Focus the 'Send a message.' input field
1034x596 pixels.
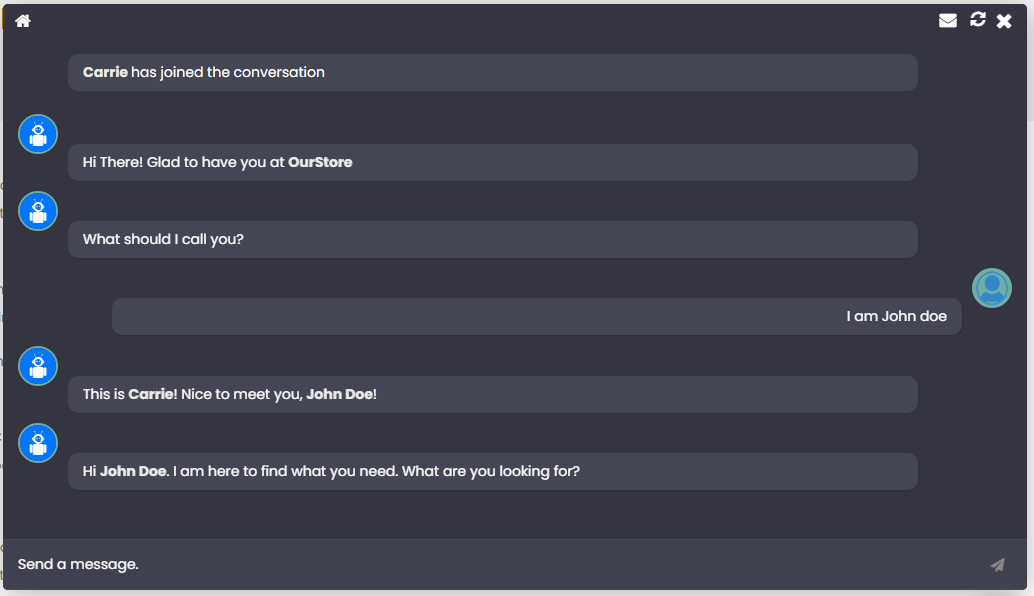(490, 565)
